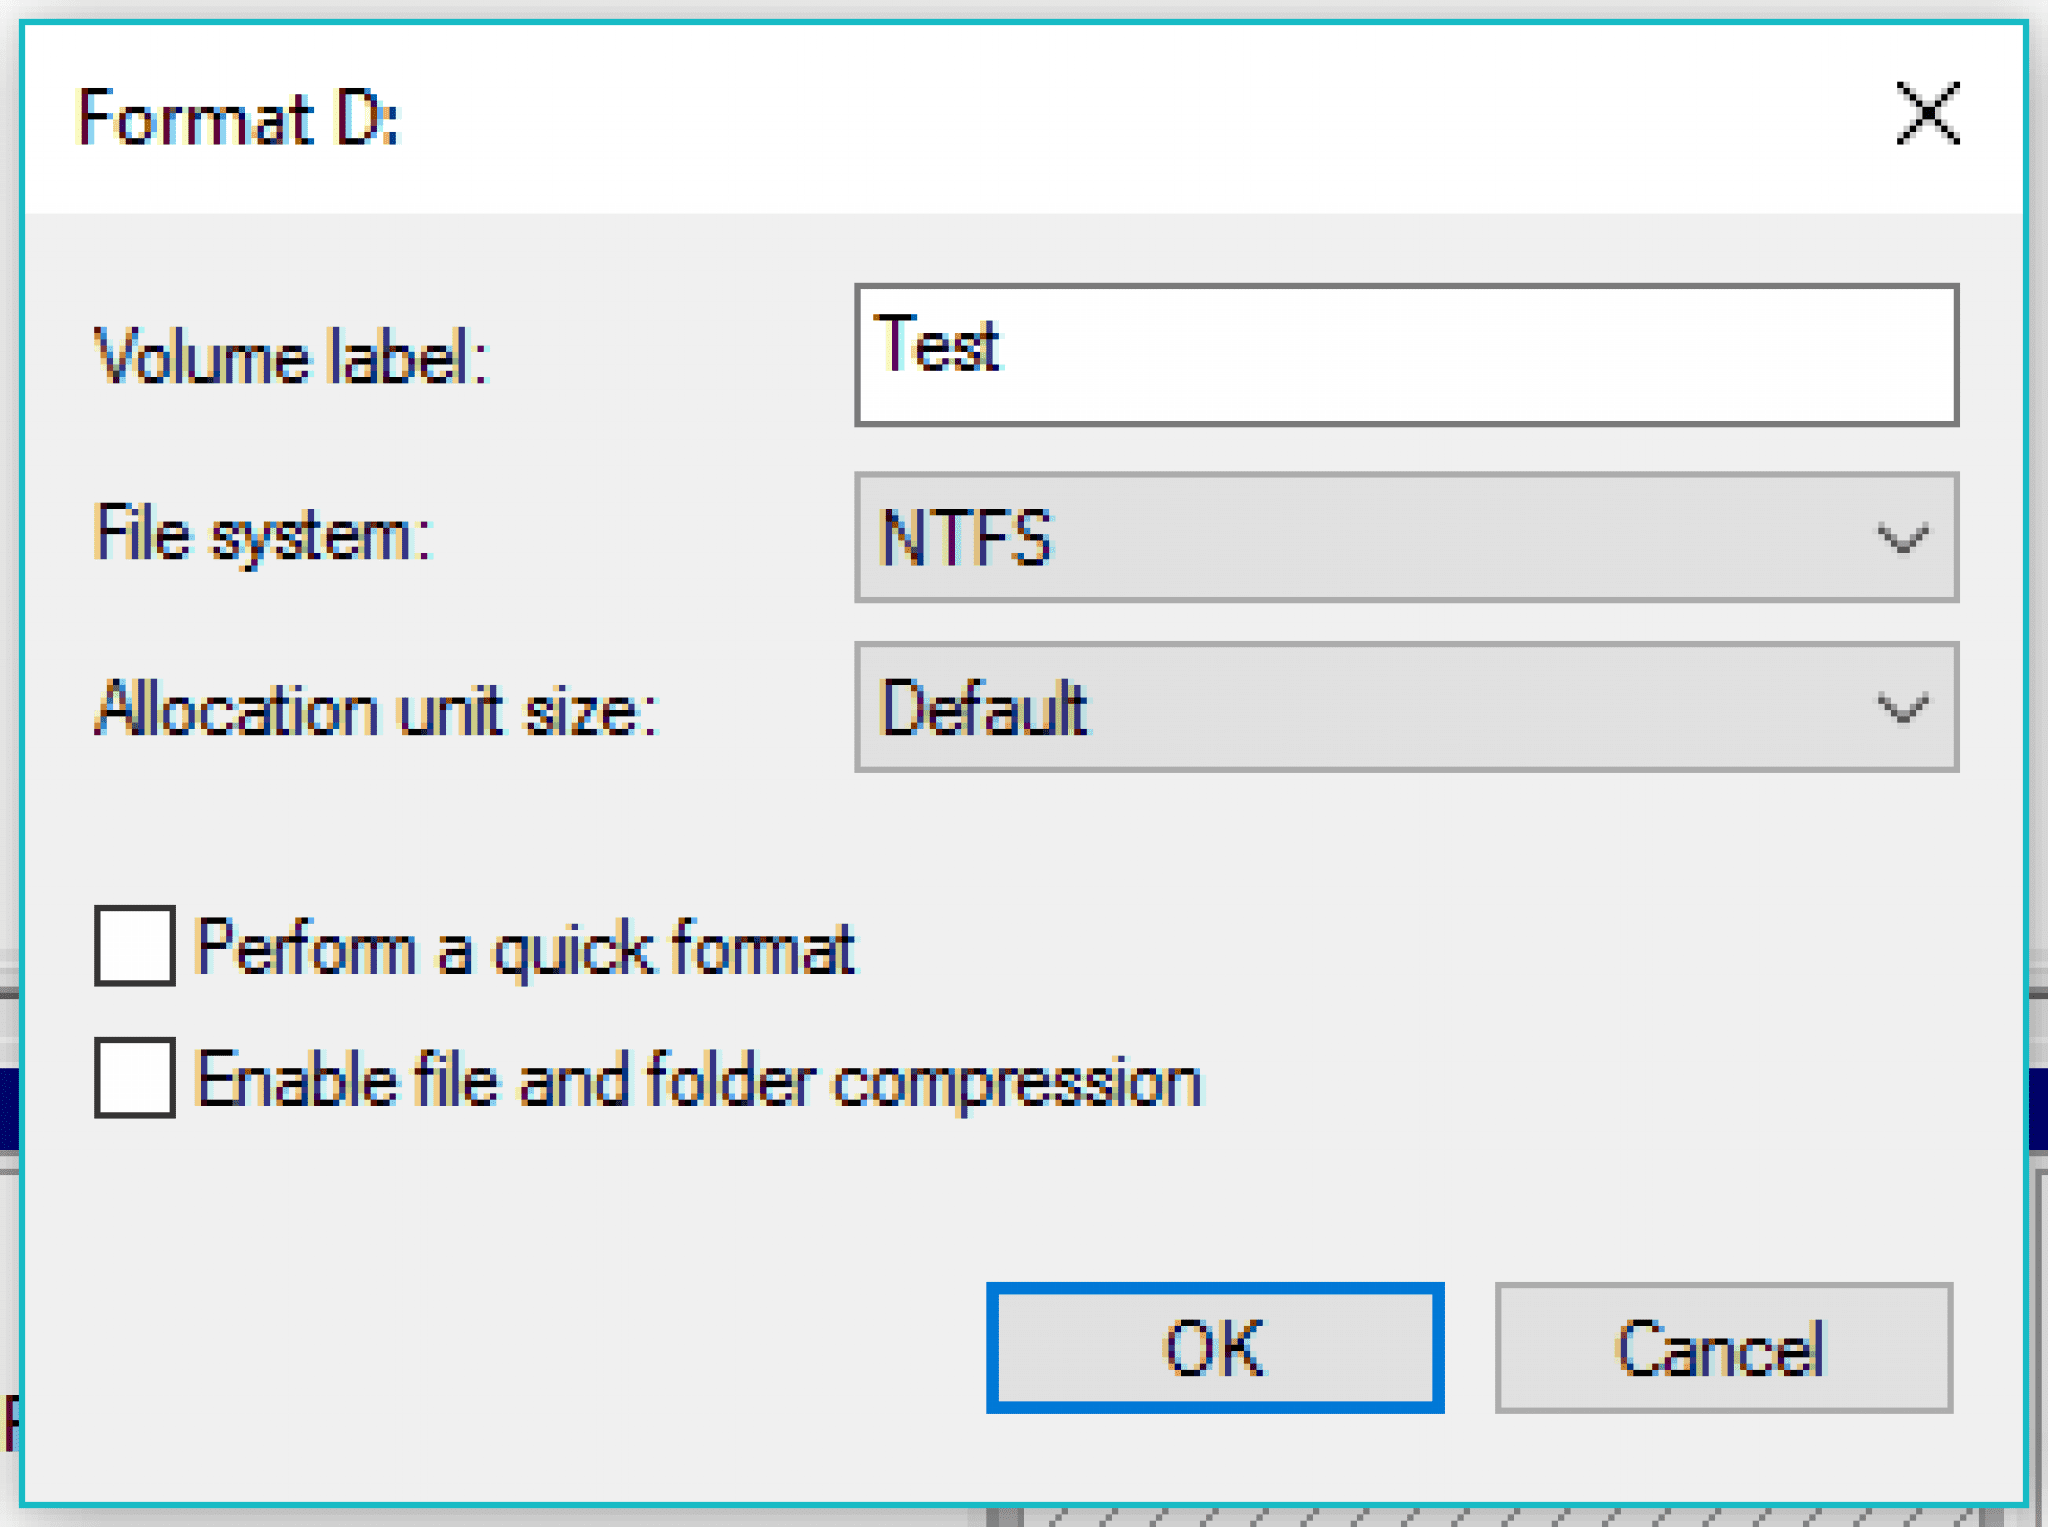Close the Format D: dialog with X
The height and width of the screenshot is (1527, 2048).
pos(1927,114)
